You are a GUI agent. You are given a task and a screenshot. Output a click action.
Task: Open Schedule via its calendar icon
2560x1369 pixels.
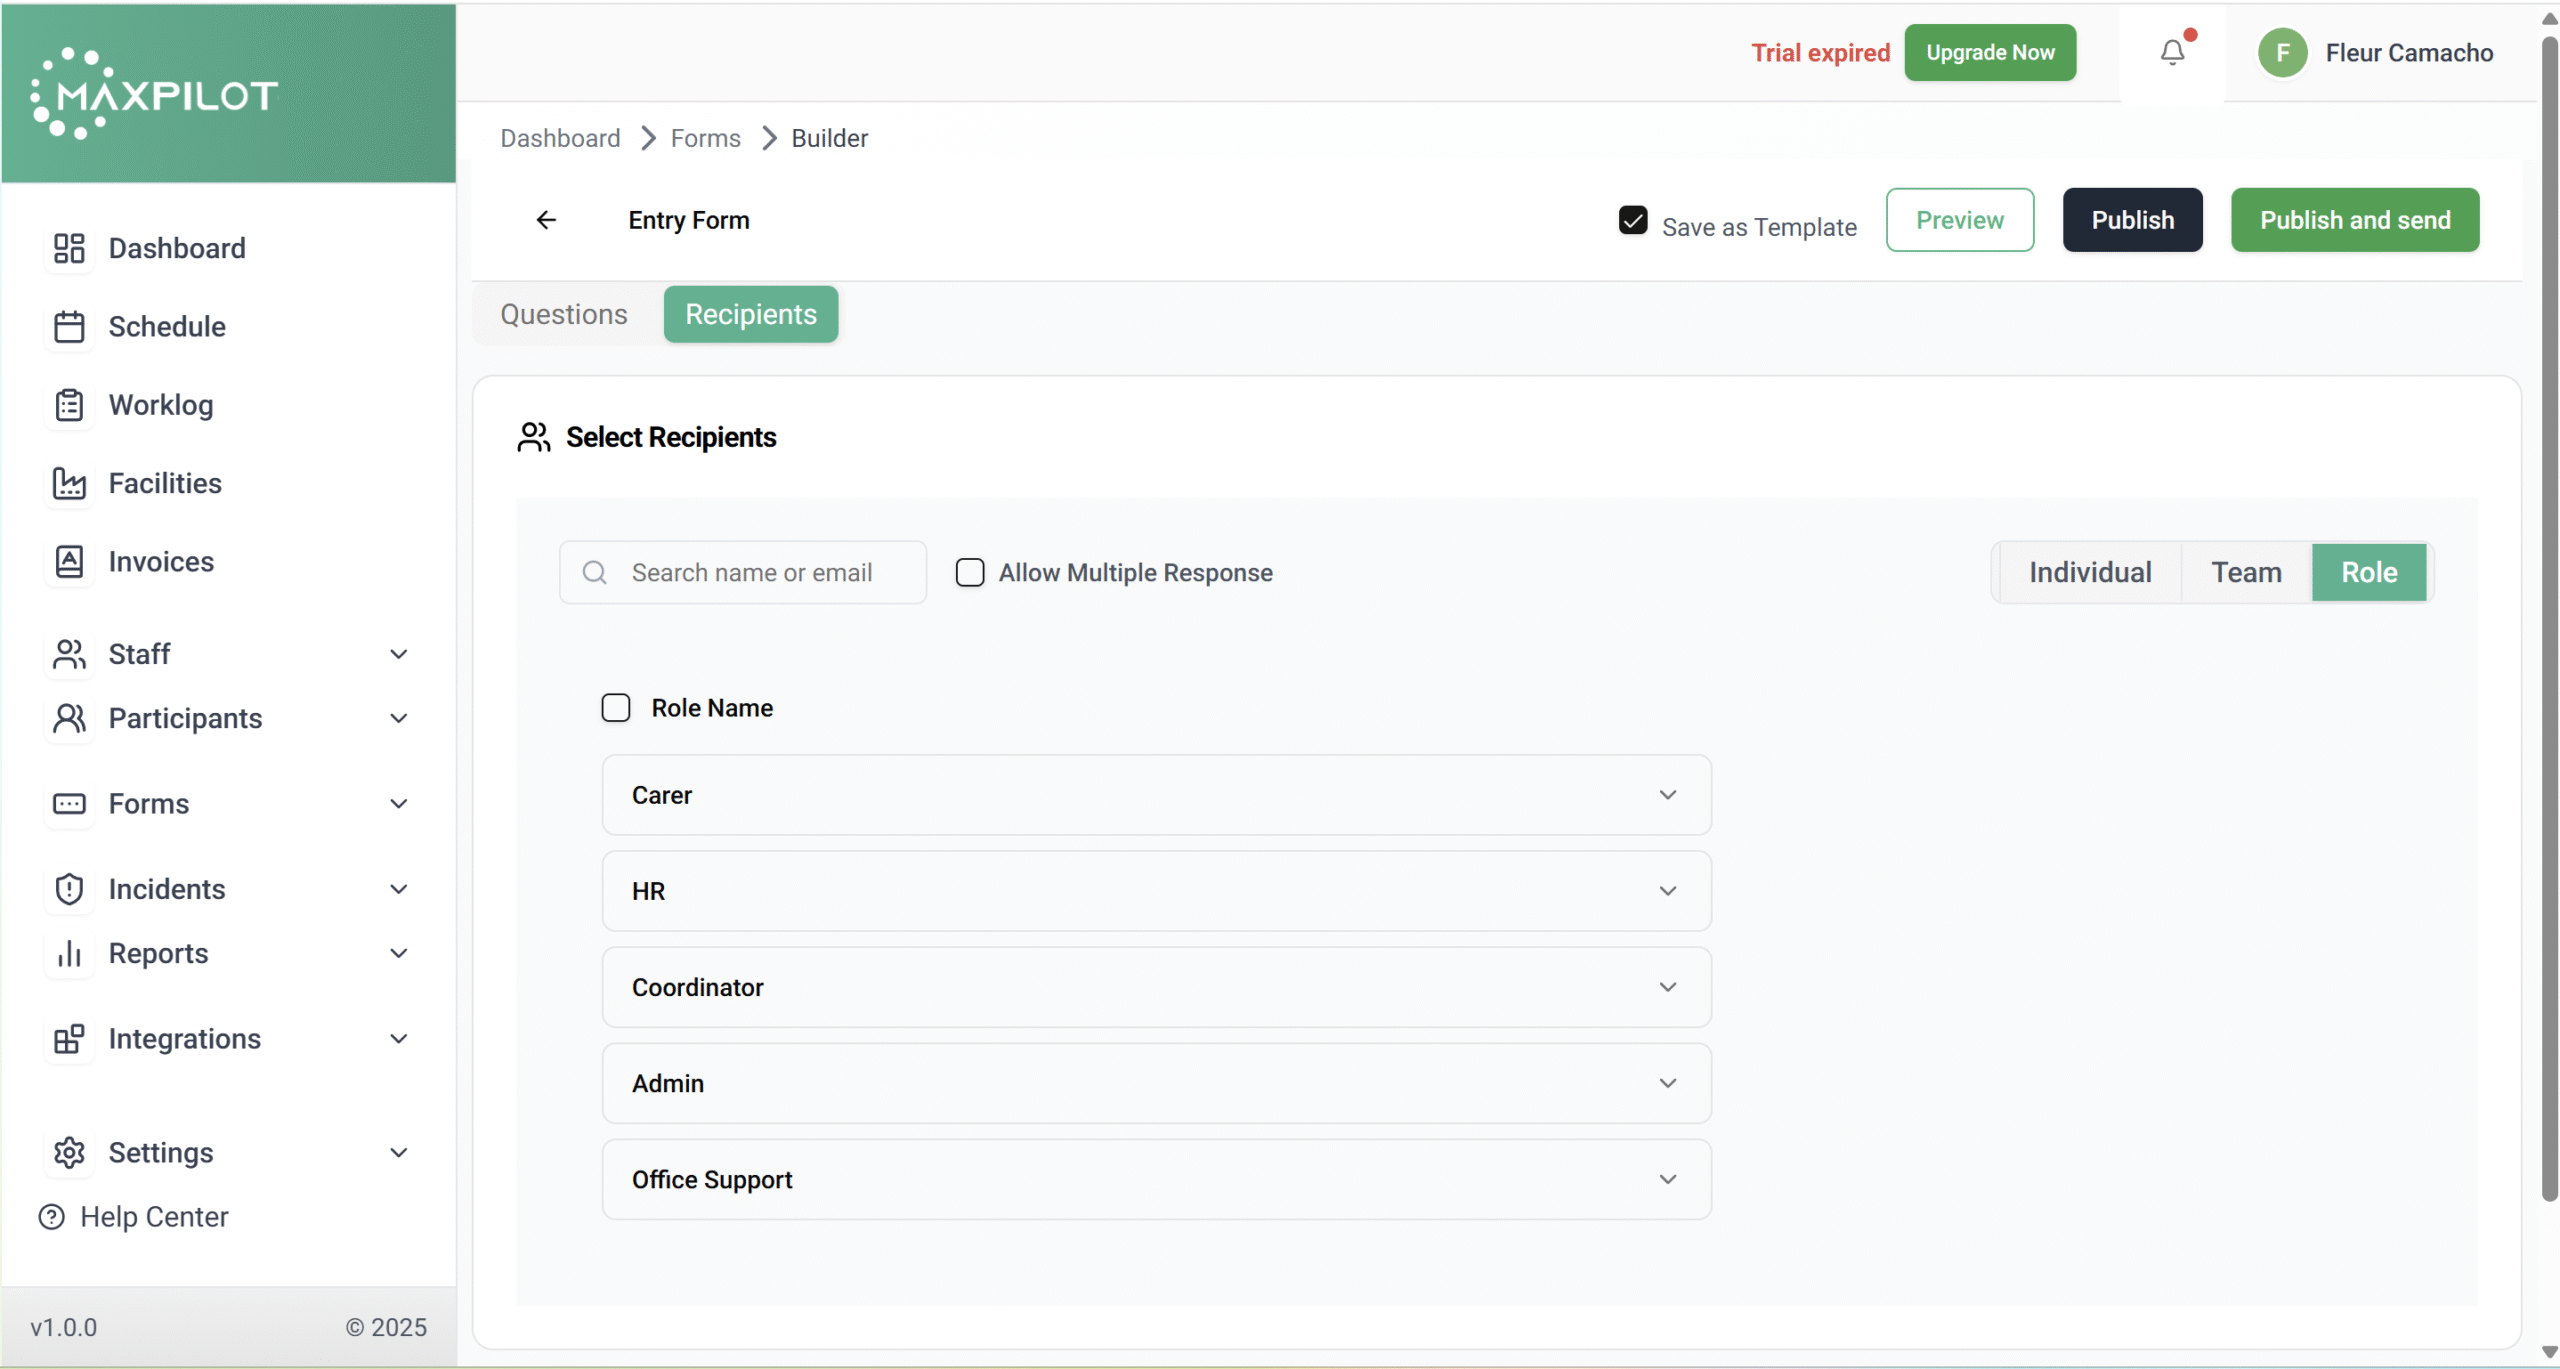[69, 327]
